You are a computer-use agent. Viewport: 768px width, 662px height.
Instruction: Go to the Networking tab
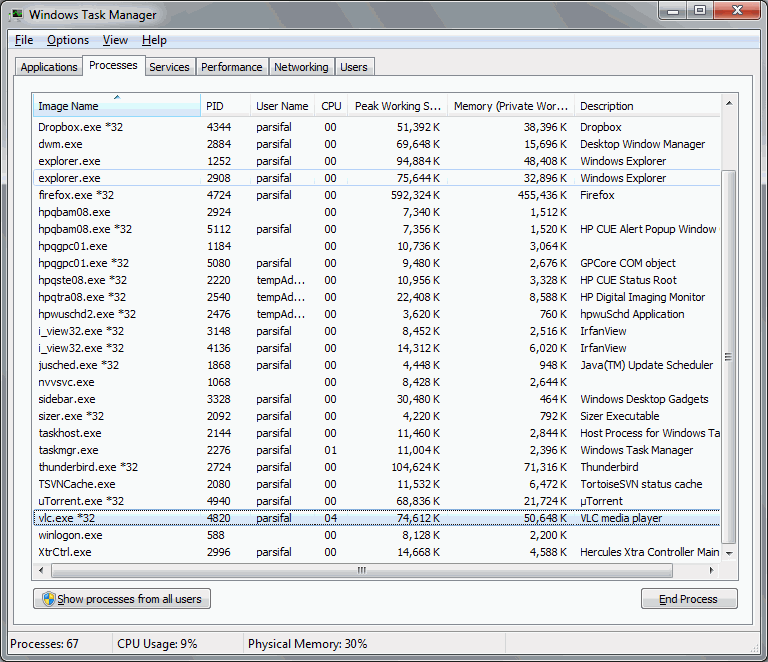[x=301, y=67]
